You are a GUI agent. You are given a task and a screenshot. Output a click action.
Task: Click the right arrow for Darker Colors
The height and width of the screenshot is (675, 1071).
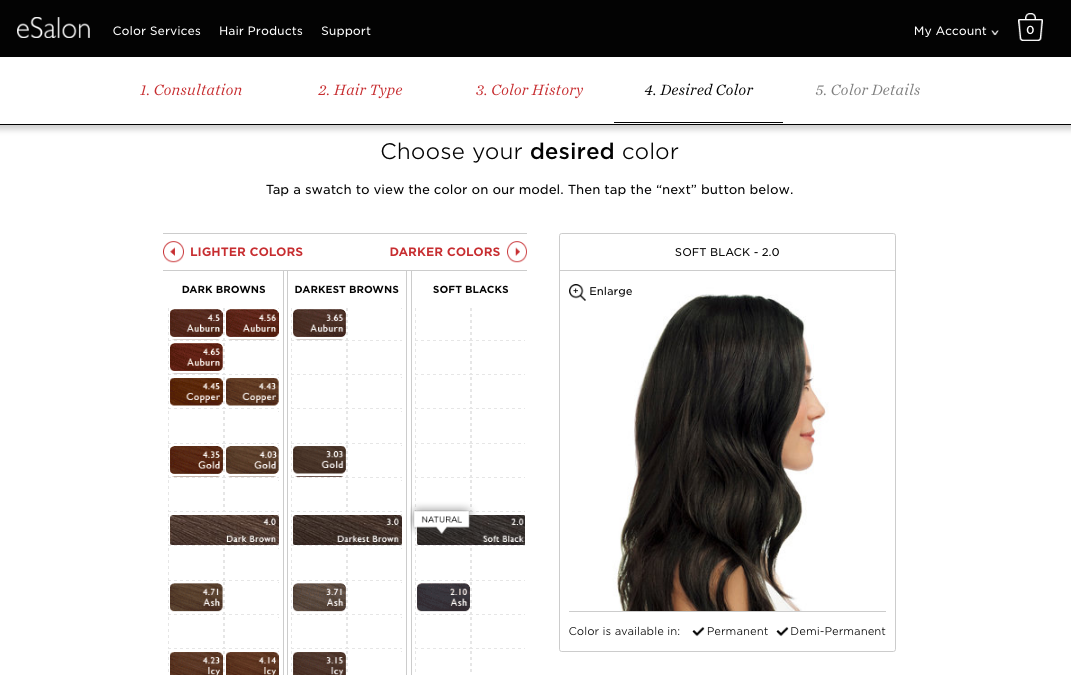coord(517,252)
